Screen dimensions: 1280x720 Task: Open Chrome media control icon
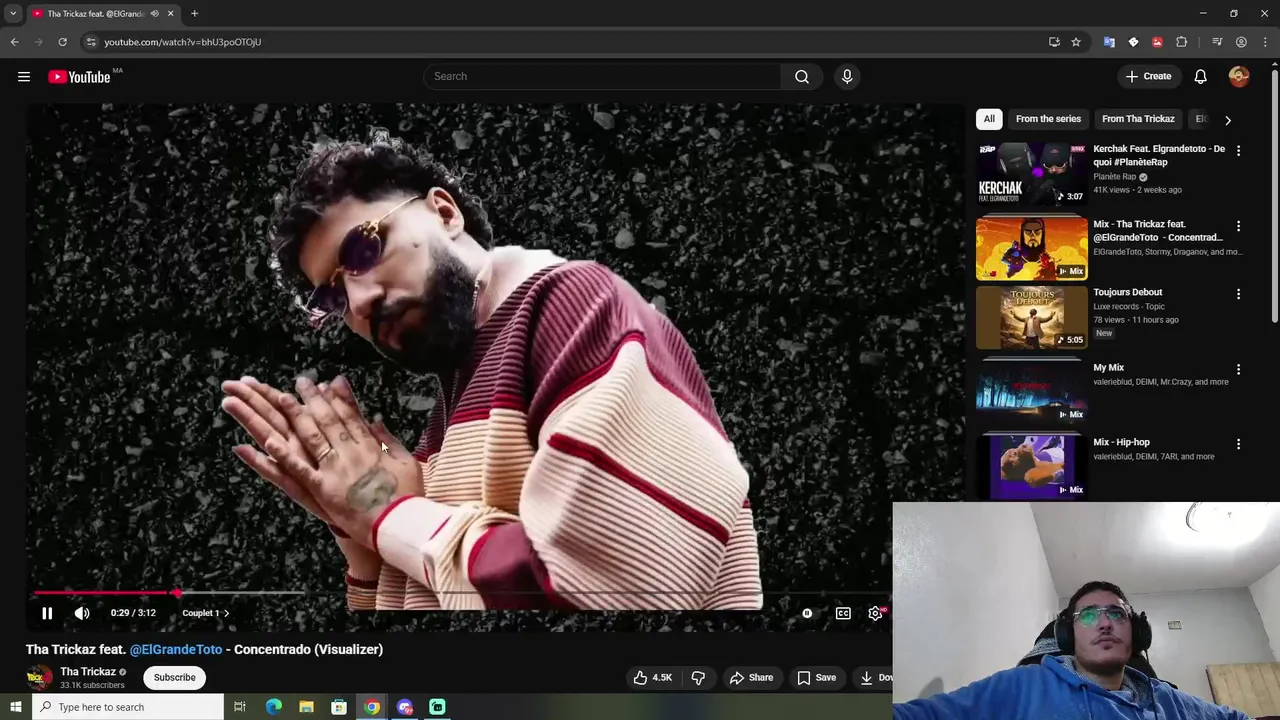tap(1217, 42)
